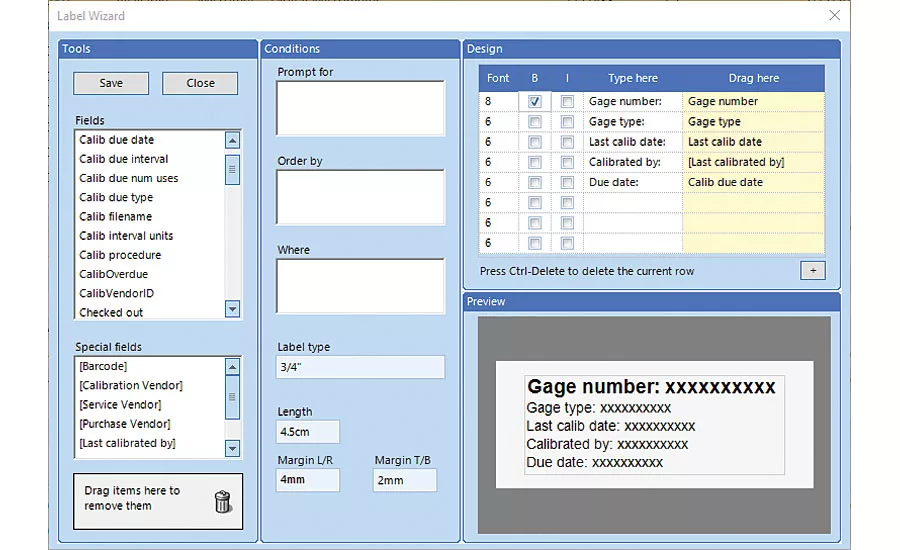This screenshot has height=550, width=900.
Task: Click the yellow 'Last calib date' drag cell
Action: point(753,142)
